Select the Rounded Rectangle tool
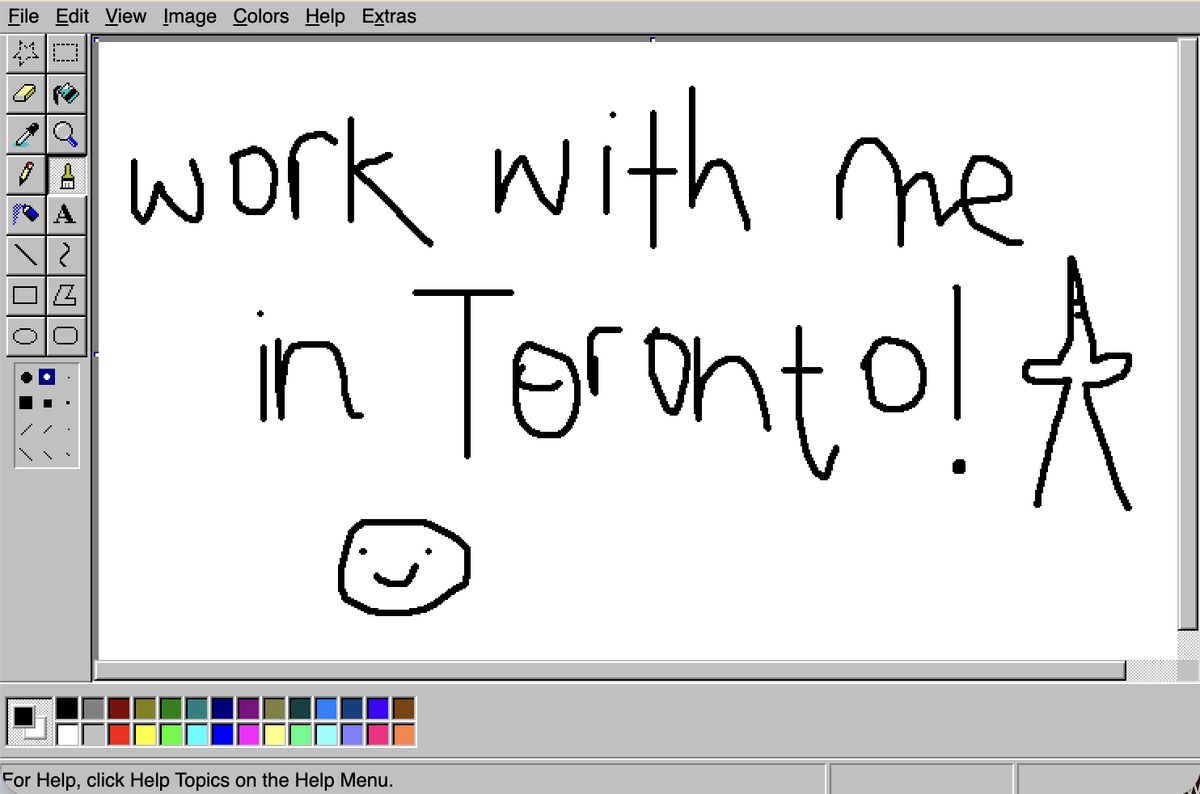 pos(66,334)
